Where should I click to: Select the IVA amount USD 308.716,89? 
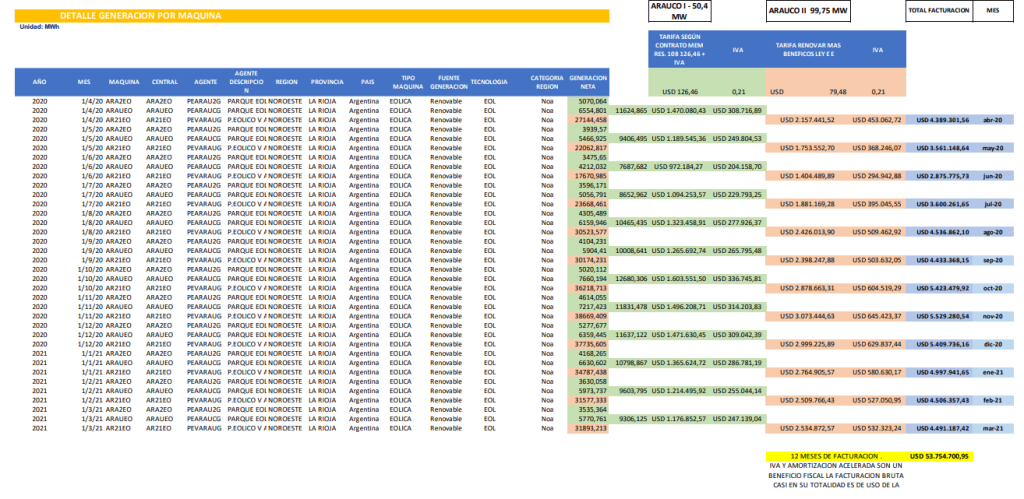click(737, 110)
